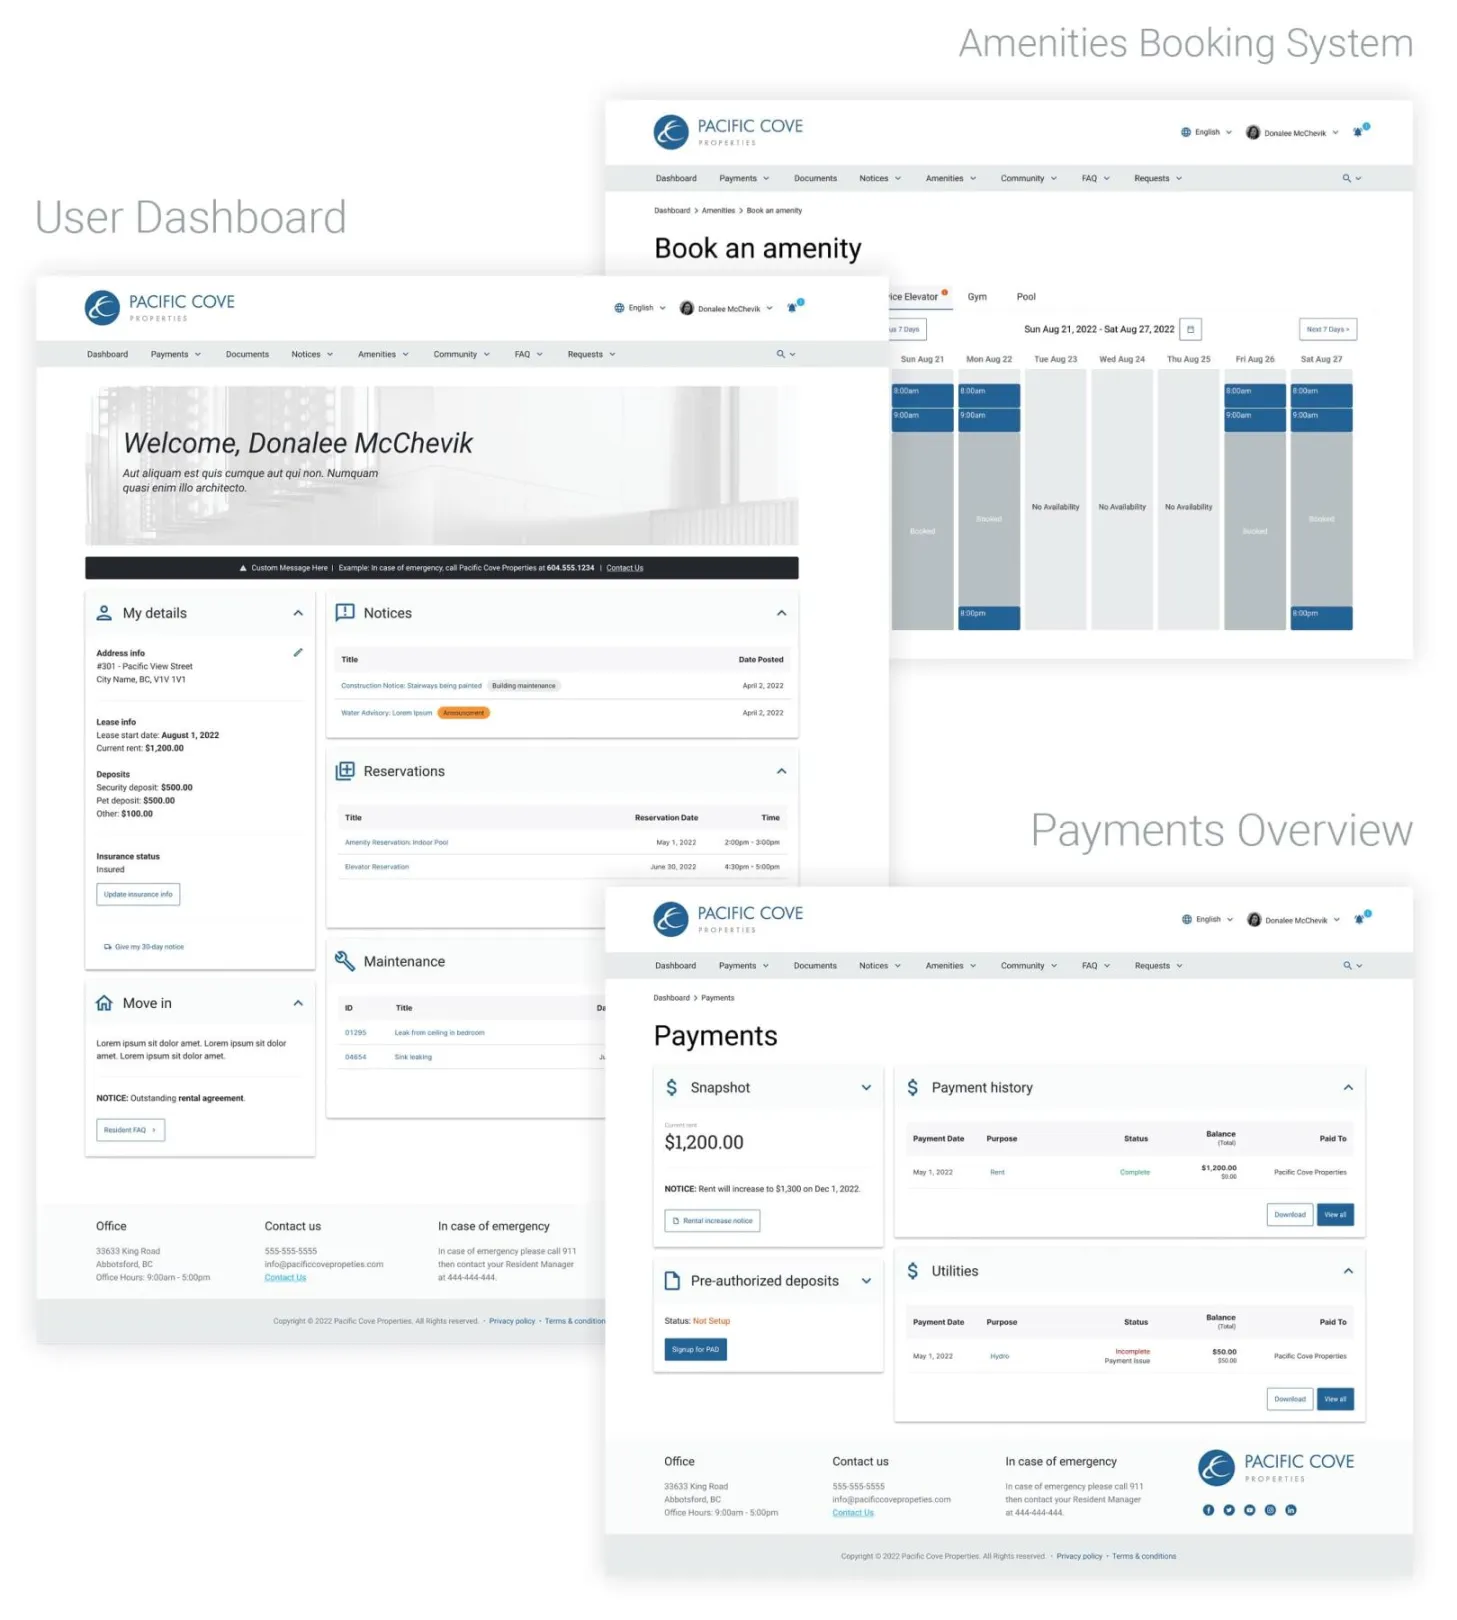The image size is (1457, 1620).
Task: Expand the Snapshot panel chevron
Action: tap(866, 1088)
